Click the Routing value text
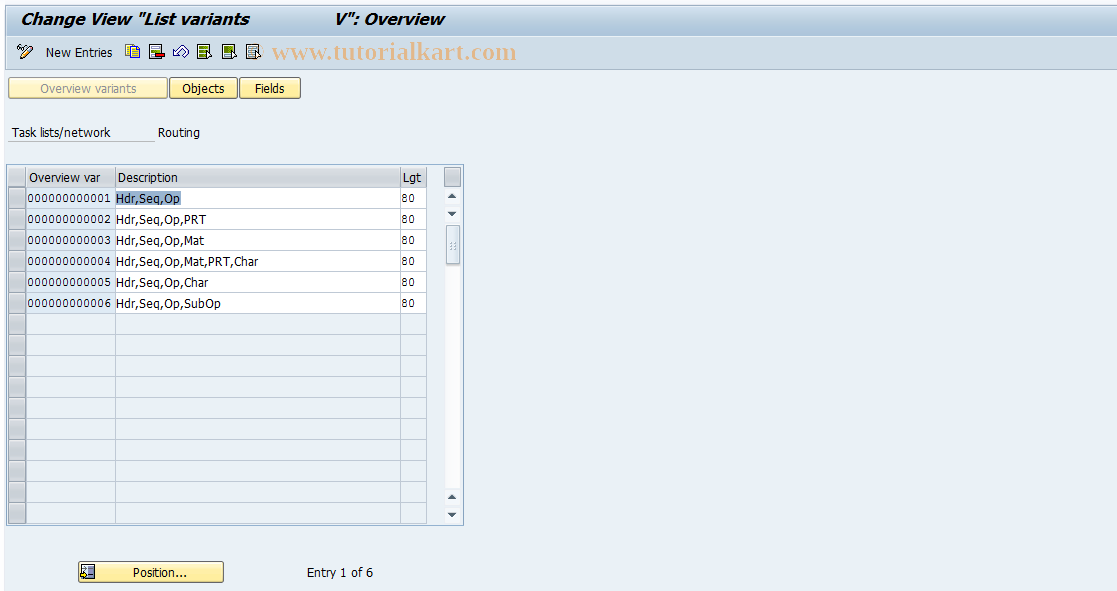 (x=179, y=132)
